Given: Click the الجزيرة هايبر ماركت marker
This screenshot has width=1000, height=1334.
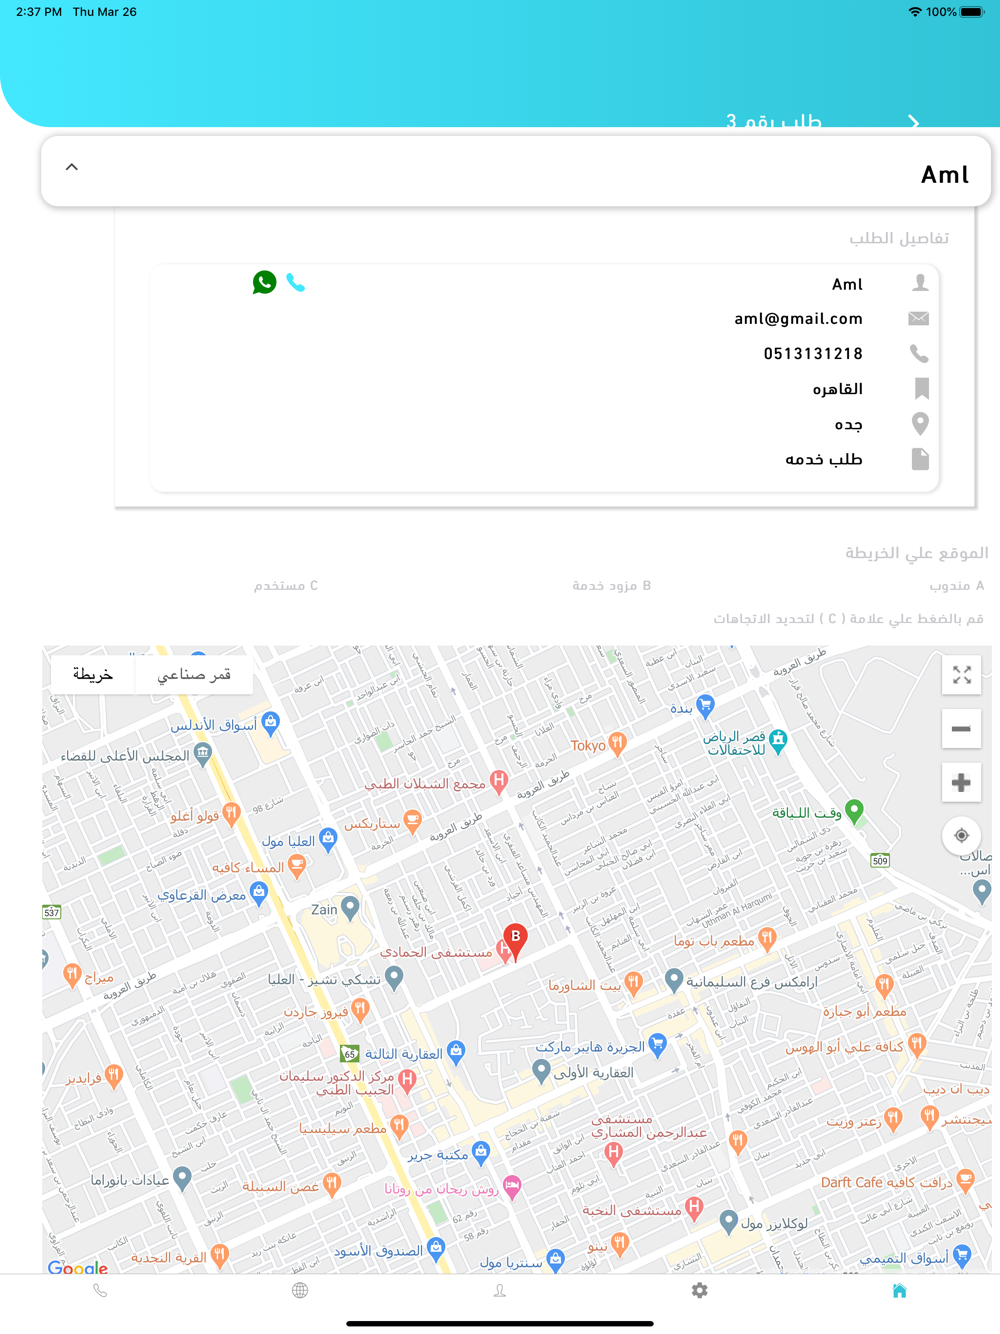Looking at the screenshot, I should click(657, 1045).
